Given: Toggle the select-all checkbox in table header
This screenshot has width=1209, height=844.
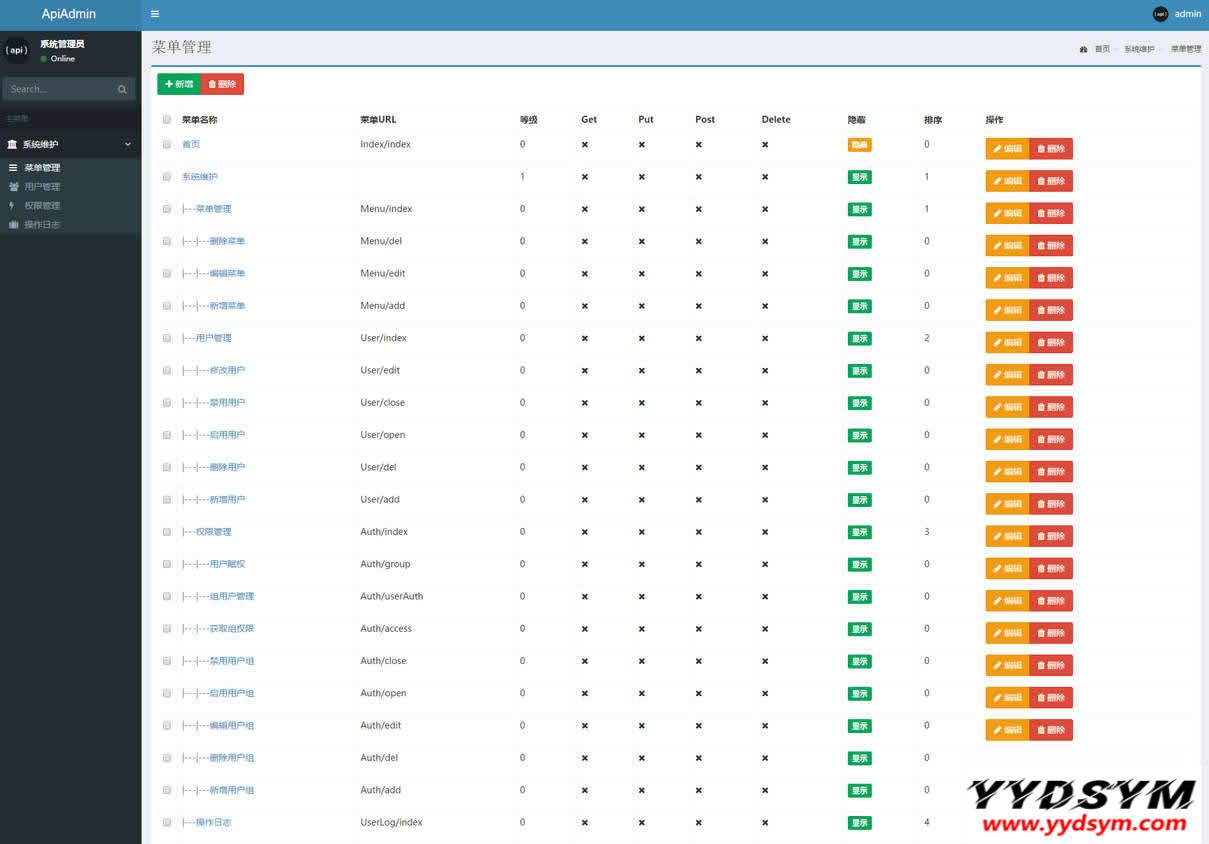Looking at the screenshot, I should click(167, 120).
